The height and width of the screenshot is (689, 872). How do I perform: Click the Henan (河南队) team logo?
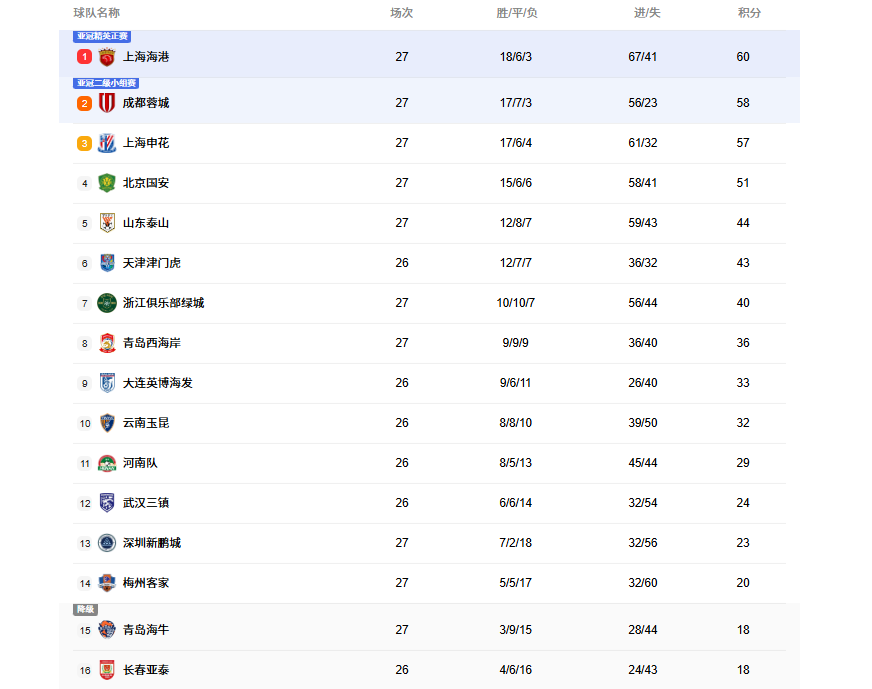[107, 463]
